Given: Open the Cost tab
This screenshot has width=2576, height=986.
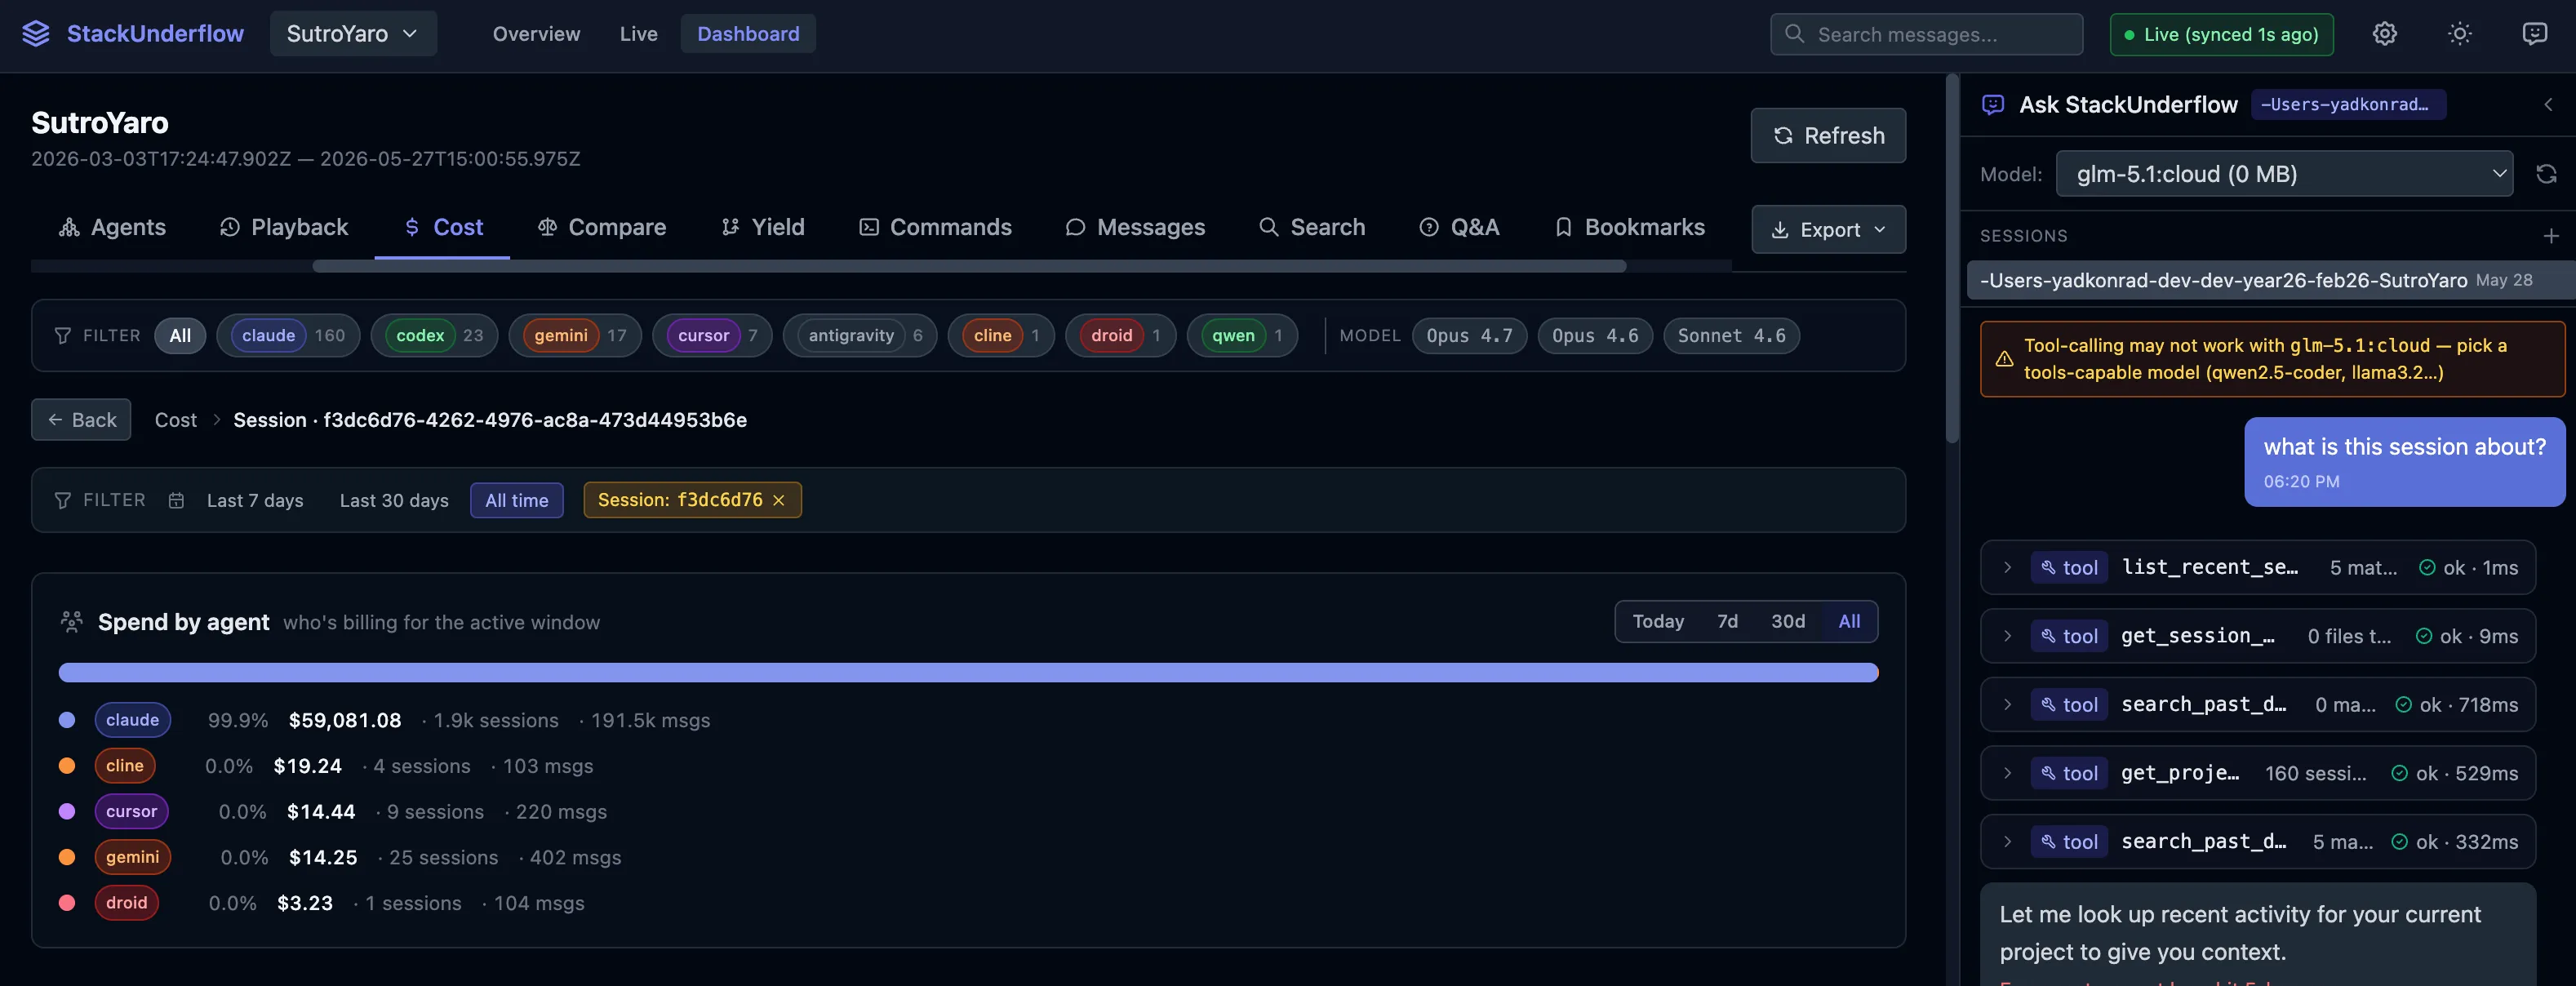Looking at the screenshot, I should 443,228.
